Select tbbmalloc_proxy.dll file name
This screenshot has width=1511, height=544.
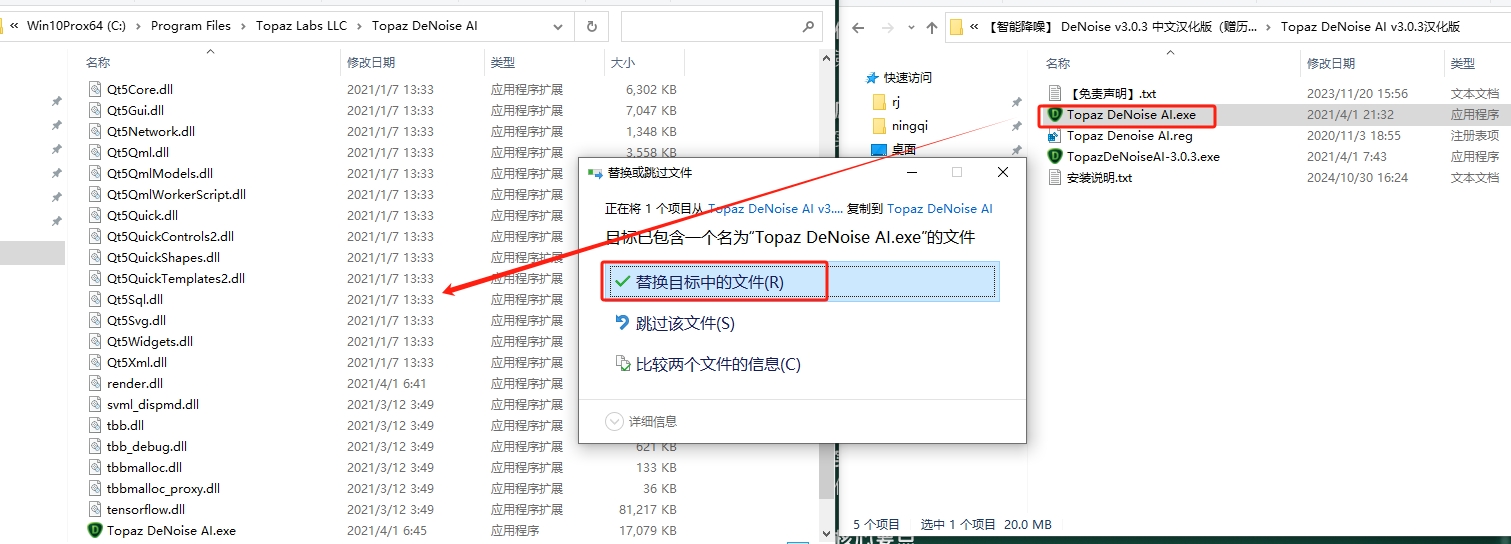coord(163,488)
